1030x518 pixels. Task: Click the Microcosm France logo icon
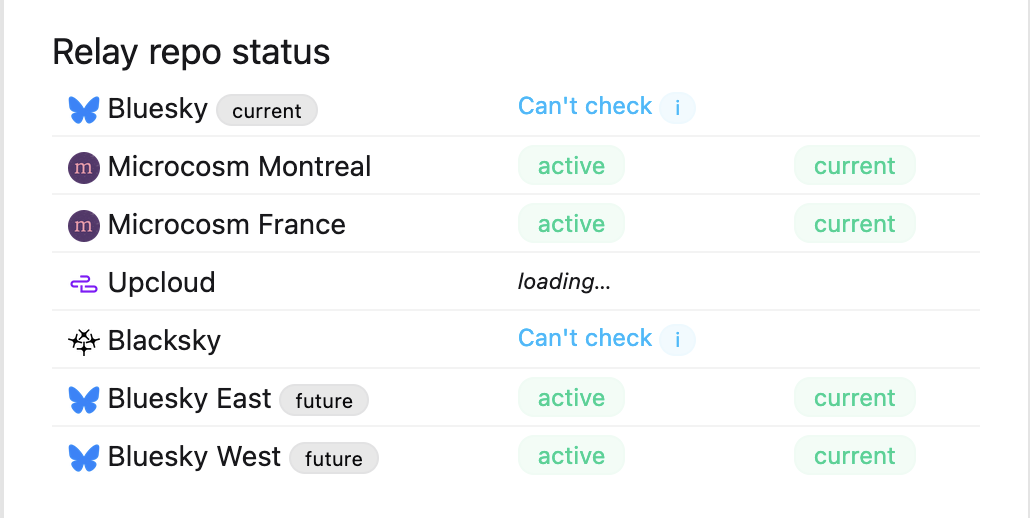84,225
